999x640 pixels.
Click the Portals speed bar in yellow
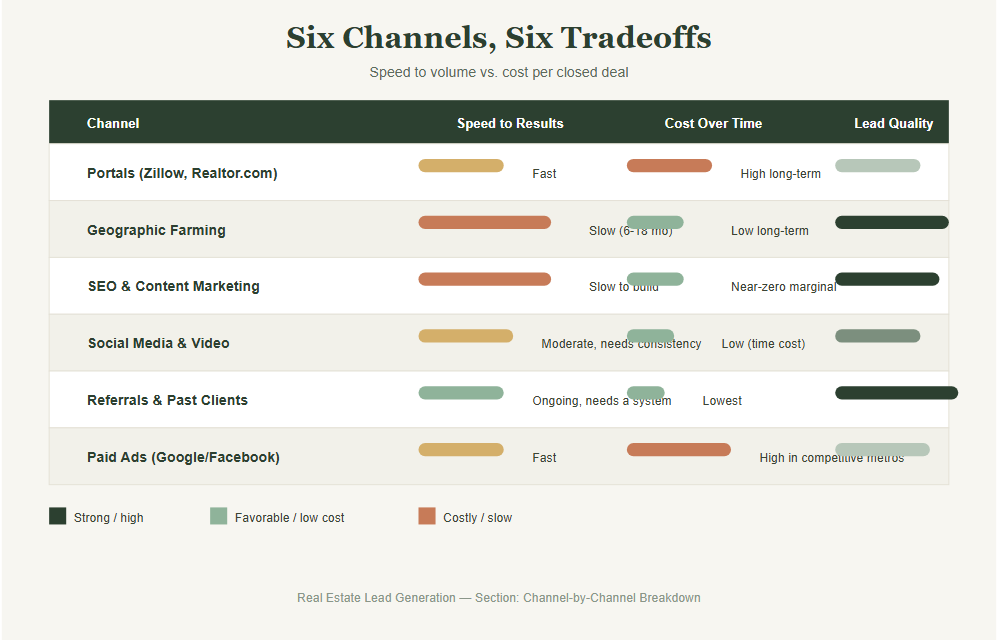(461, 166)
